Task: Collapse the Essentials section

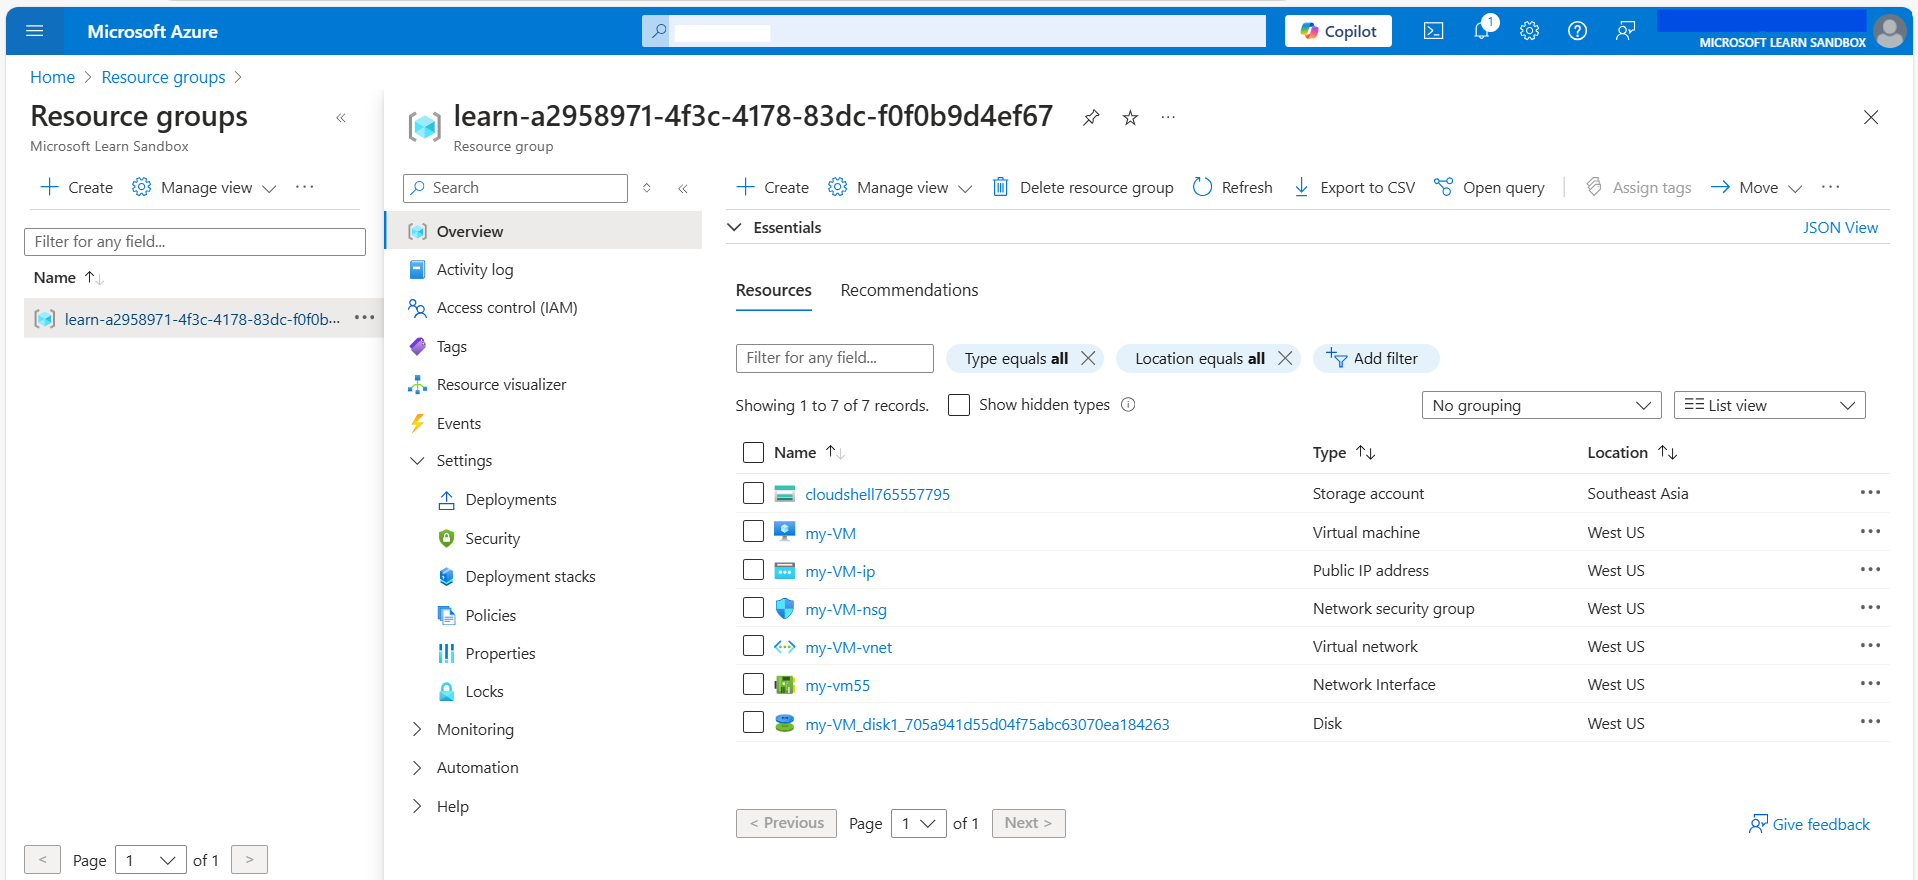Action: coord(734,228)
